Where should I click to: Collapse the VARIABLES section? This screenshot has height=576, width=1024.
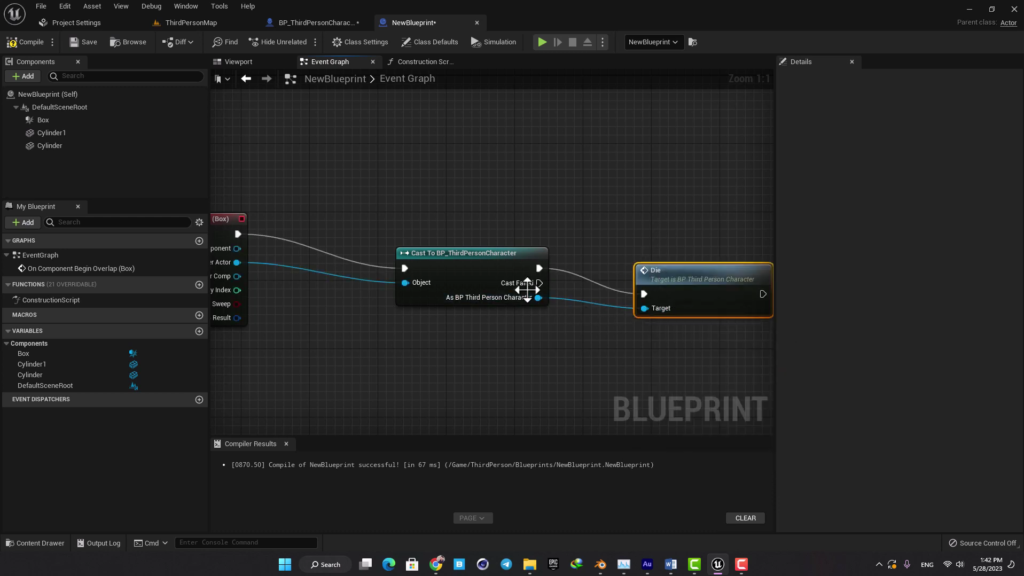(x=8, y=331)
